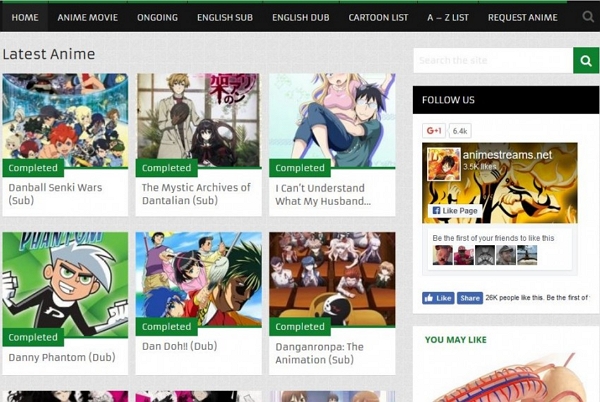Open Dan Doh!! cover image
The height and width of the screenshot is (402, 600).
click(x=199, y=279)
